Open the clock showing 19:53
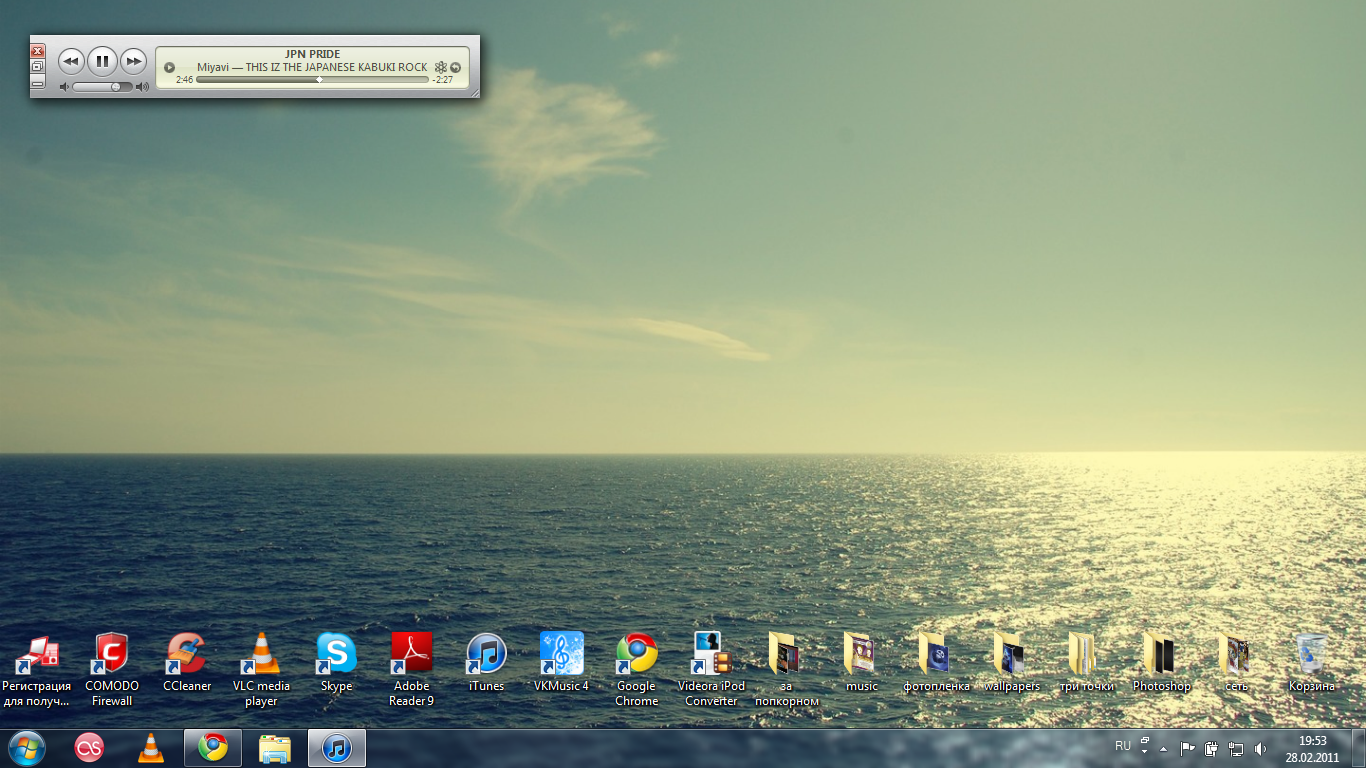Screen dimensions: 1366x768 (x=1312, y=748)
